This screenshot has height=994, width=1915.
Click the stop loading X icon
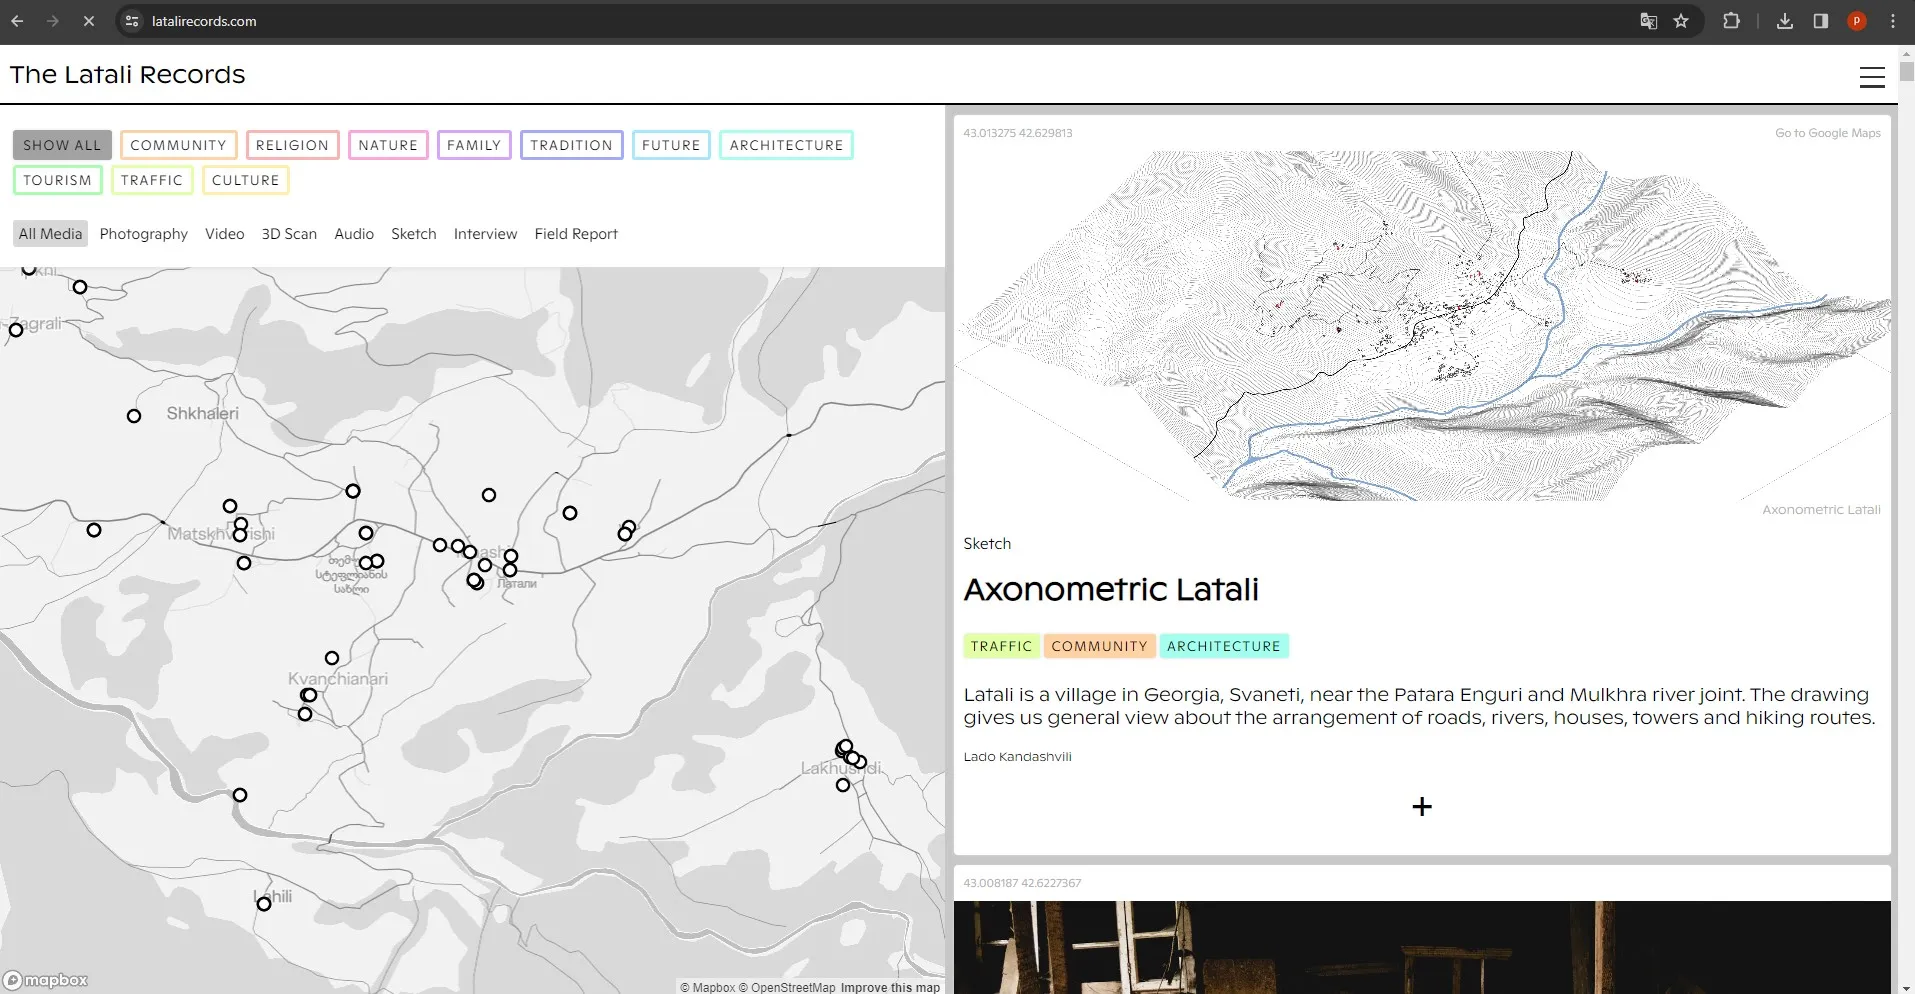89,21
